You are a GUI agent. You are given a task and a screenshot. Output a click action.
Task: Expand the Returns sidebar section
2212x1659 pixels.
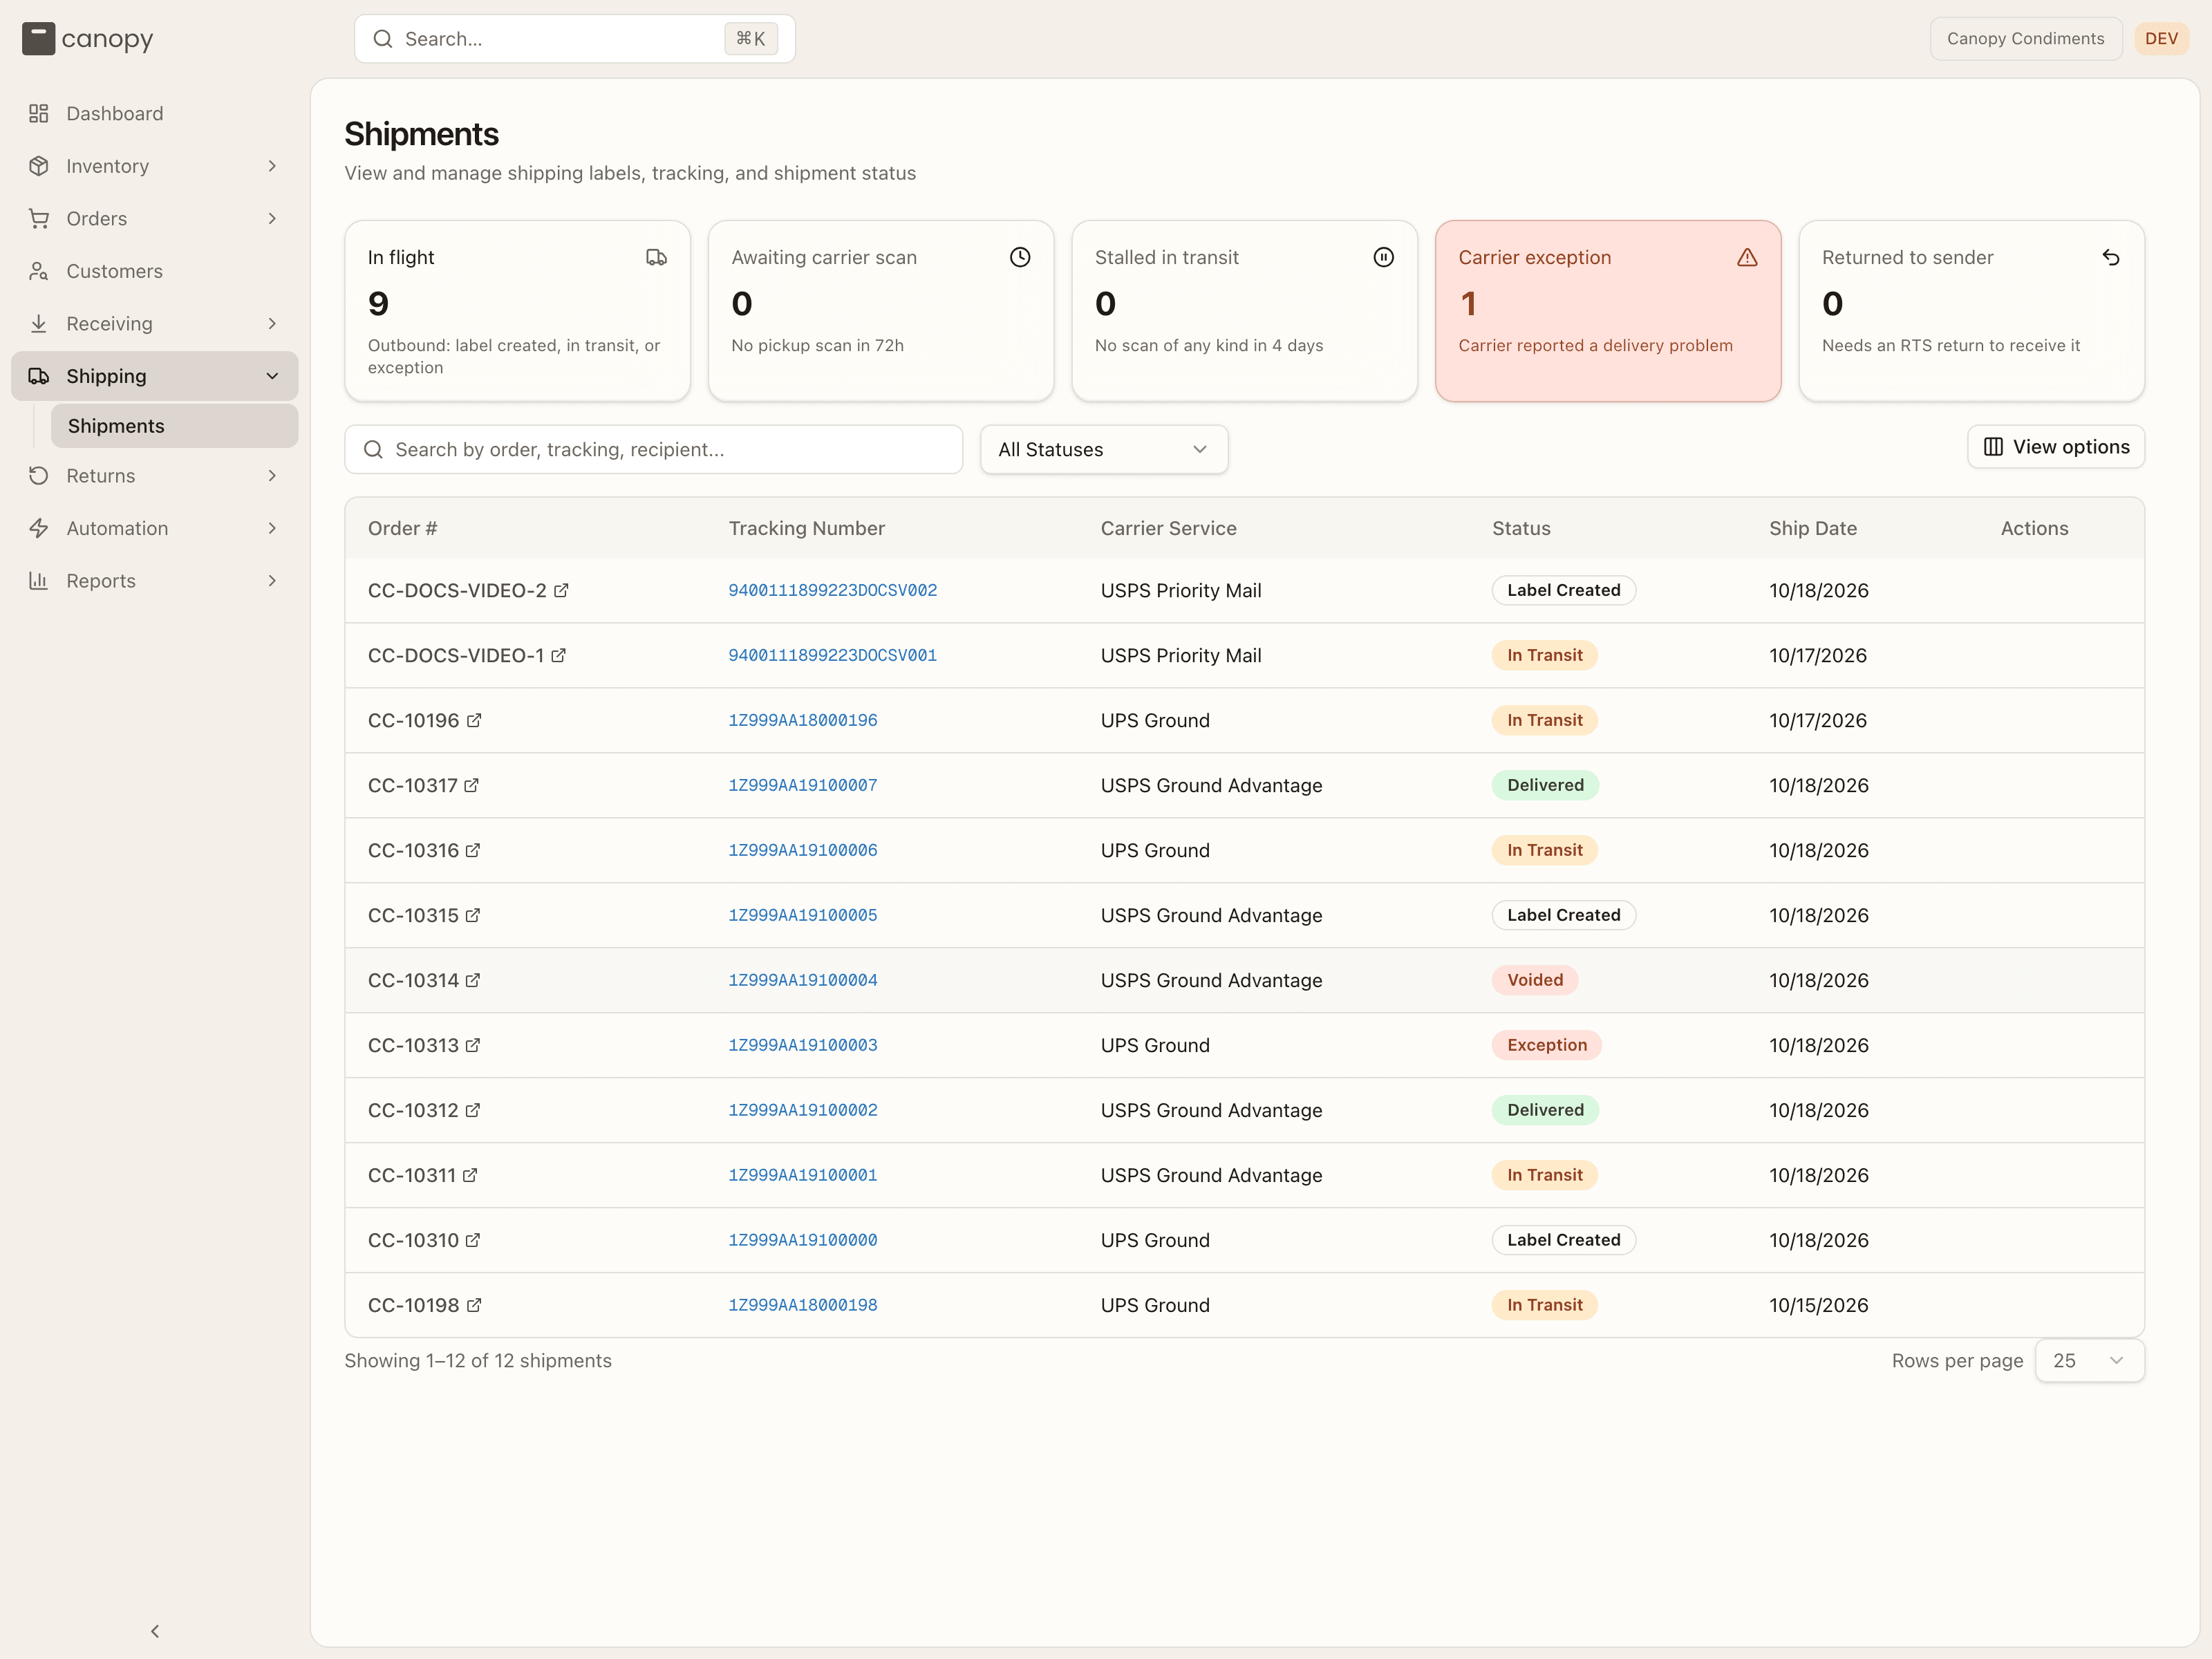[x=272, y=476]
